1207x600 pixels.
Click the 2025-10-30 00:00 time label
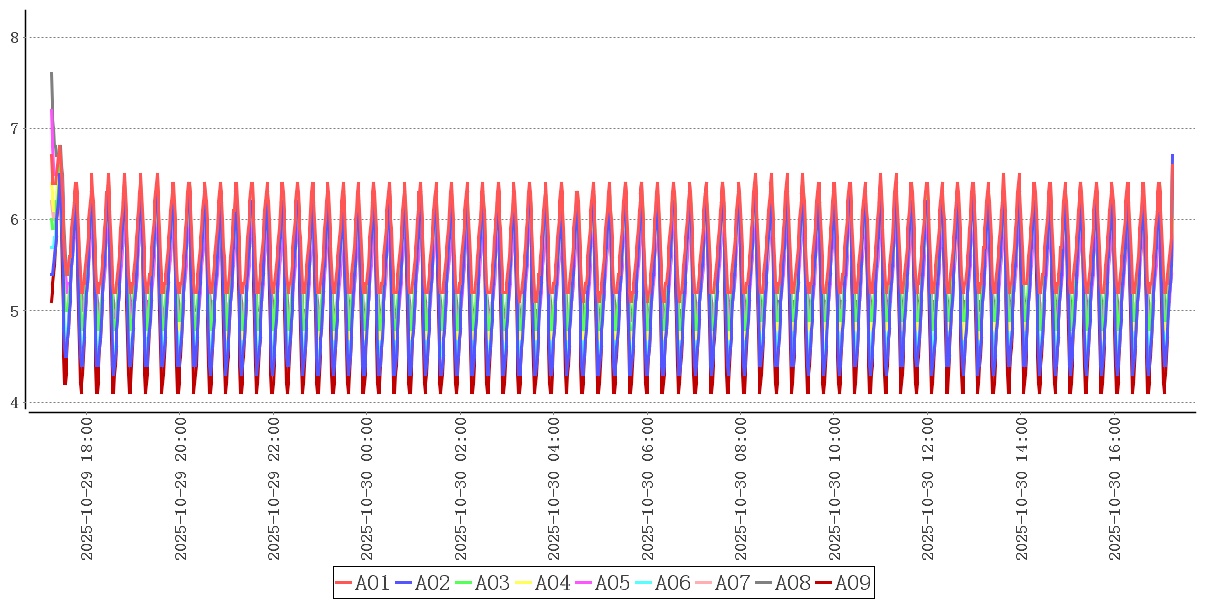367,490
